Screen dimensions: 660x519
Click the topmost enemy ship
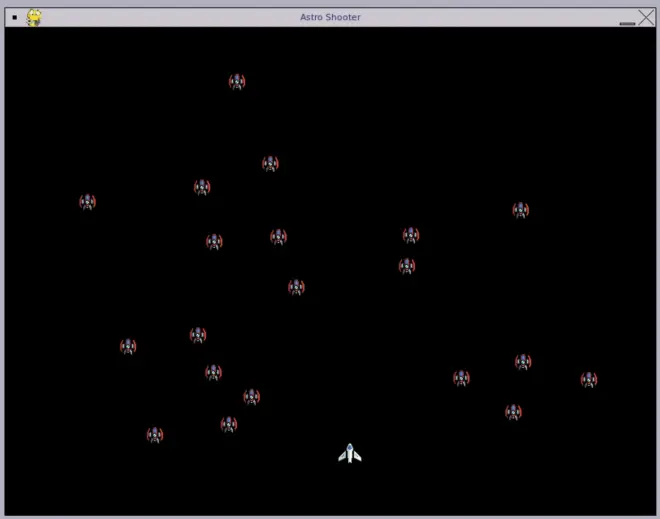237,82
